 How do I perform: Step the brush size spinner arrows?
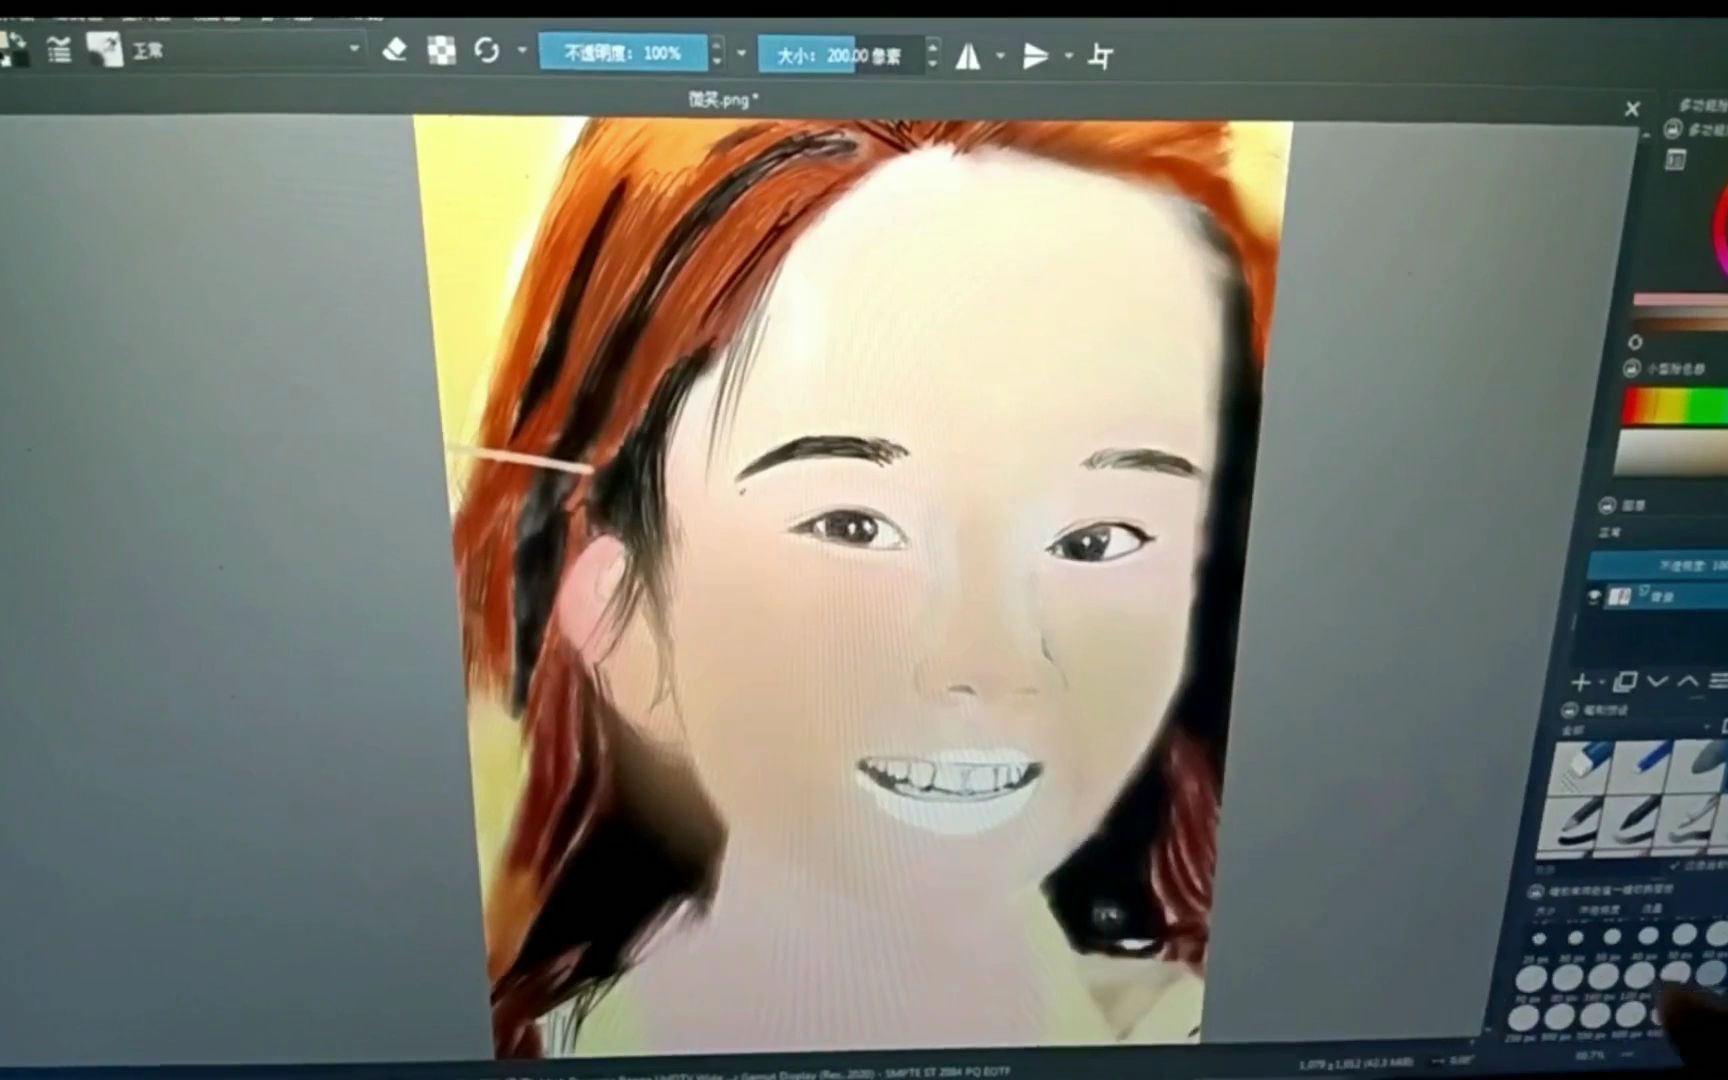pyautogui.click(x=933, y=54)
